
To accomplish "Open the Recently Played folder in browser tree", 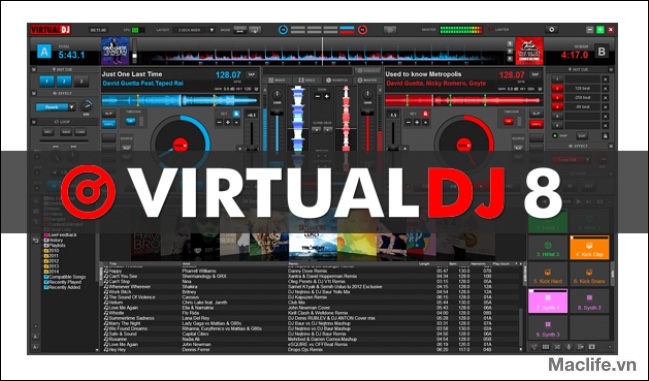I will coord(64,282).
